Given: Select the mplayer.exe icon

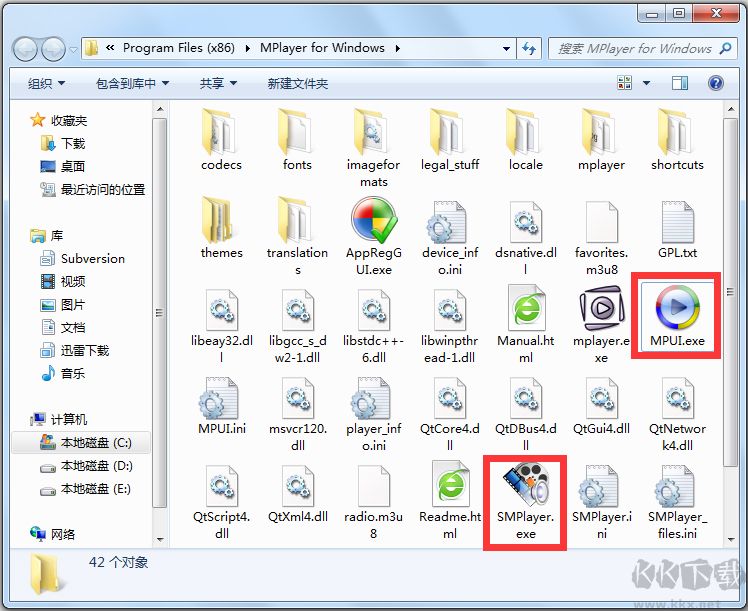Looking at the screenshot, I should tap(601, 308).
